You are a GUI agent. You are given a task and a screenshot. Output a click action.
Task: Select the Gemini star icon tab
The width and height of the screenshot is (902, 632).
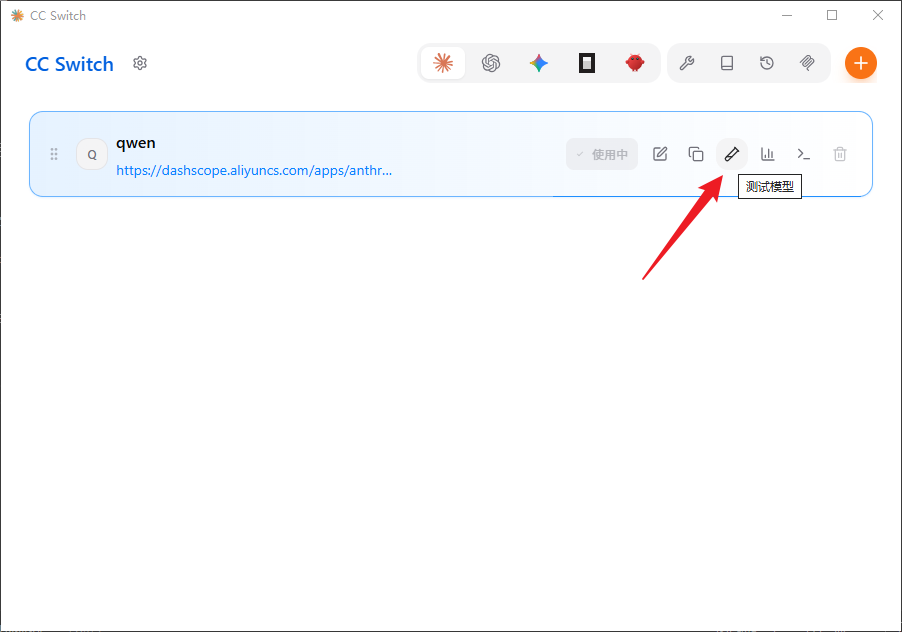539,63
